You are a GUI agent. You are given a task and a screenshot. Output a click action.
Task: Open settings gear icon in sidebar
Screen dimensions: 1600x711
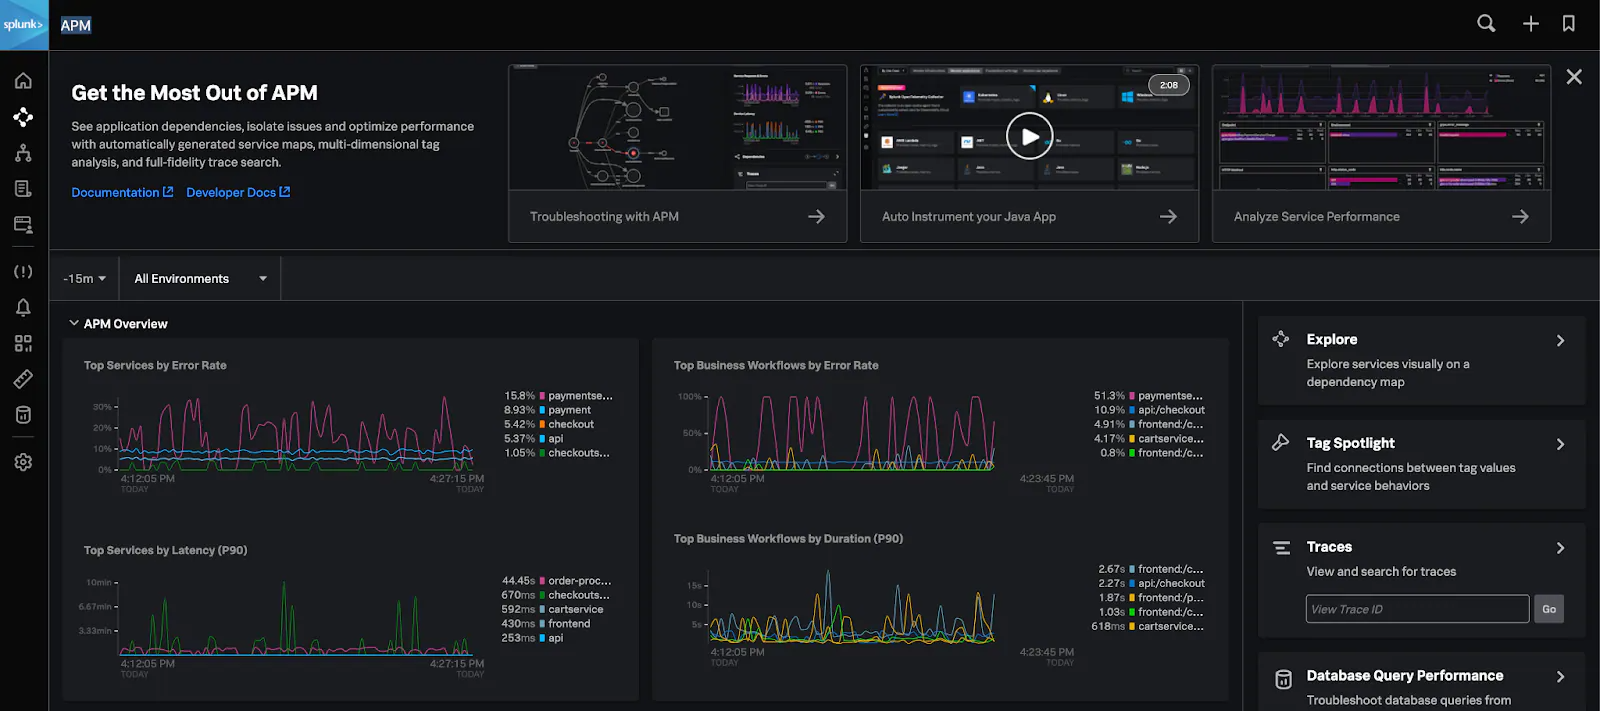[23, 462]
